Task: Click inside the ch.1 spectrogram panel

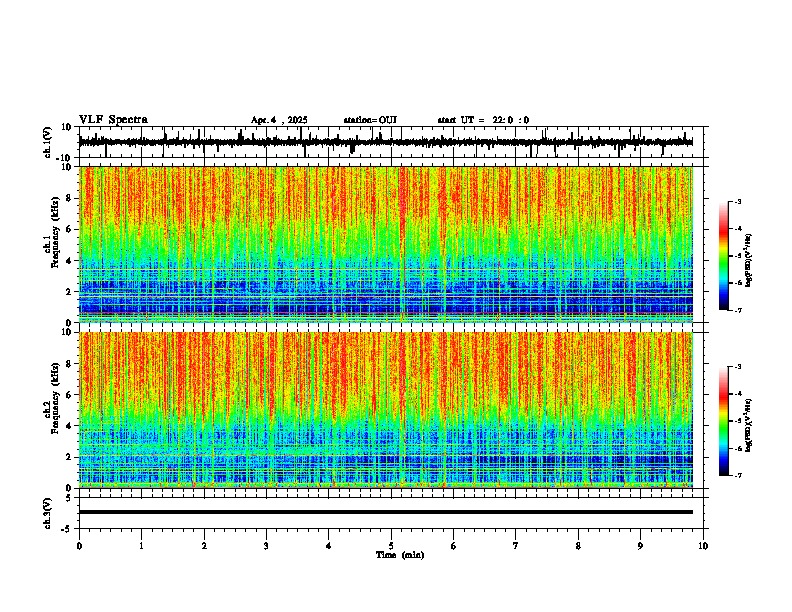Action: [385, 244]
